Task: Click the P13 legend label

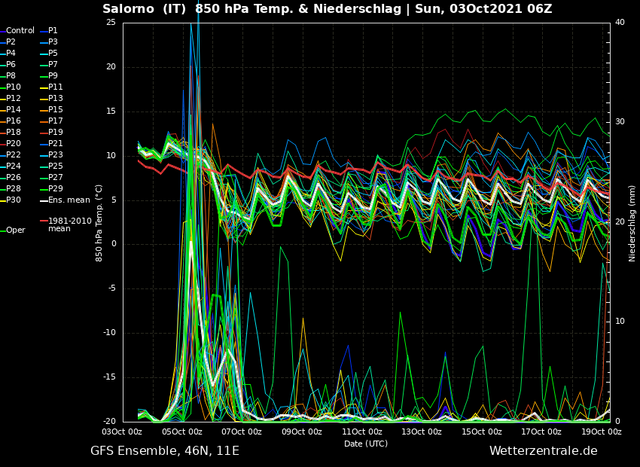Action: click(55, 98)
